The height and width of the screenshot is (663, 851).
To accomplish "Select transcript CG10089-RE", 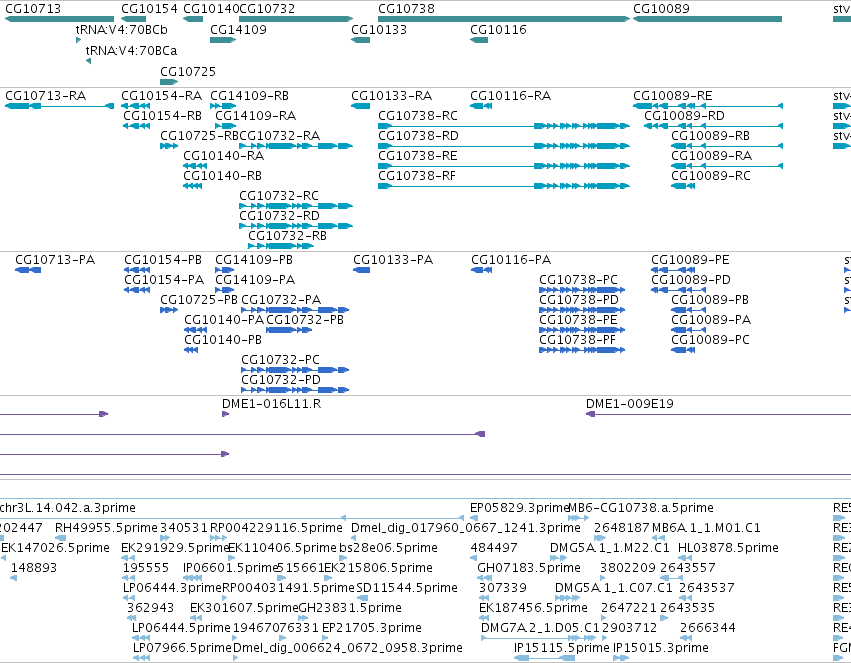I will tap(672, 96).
